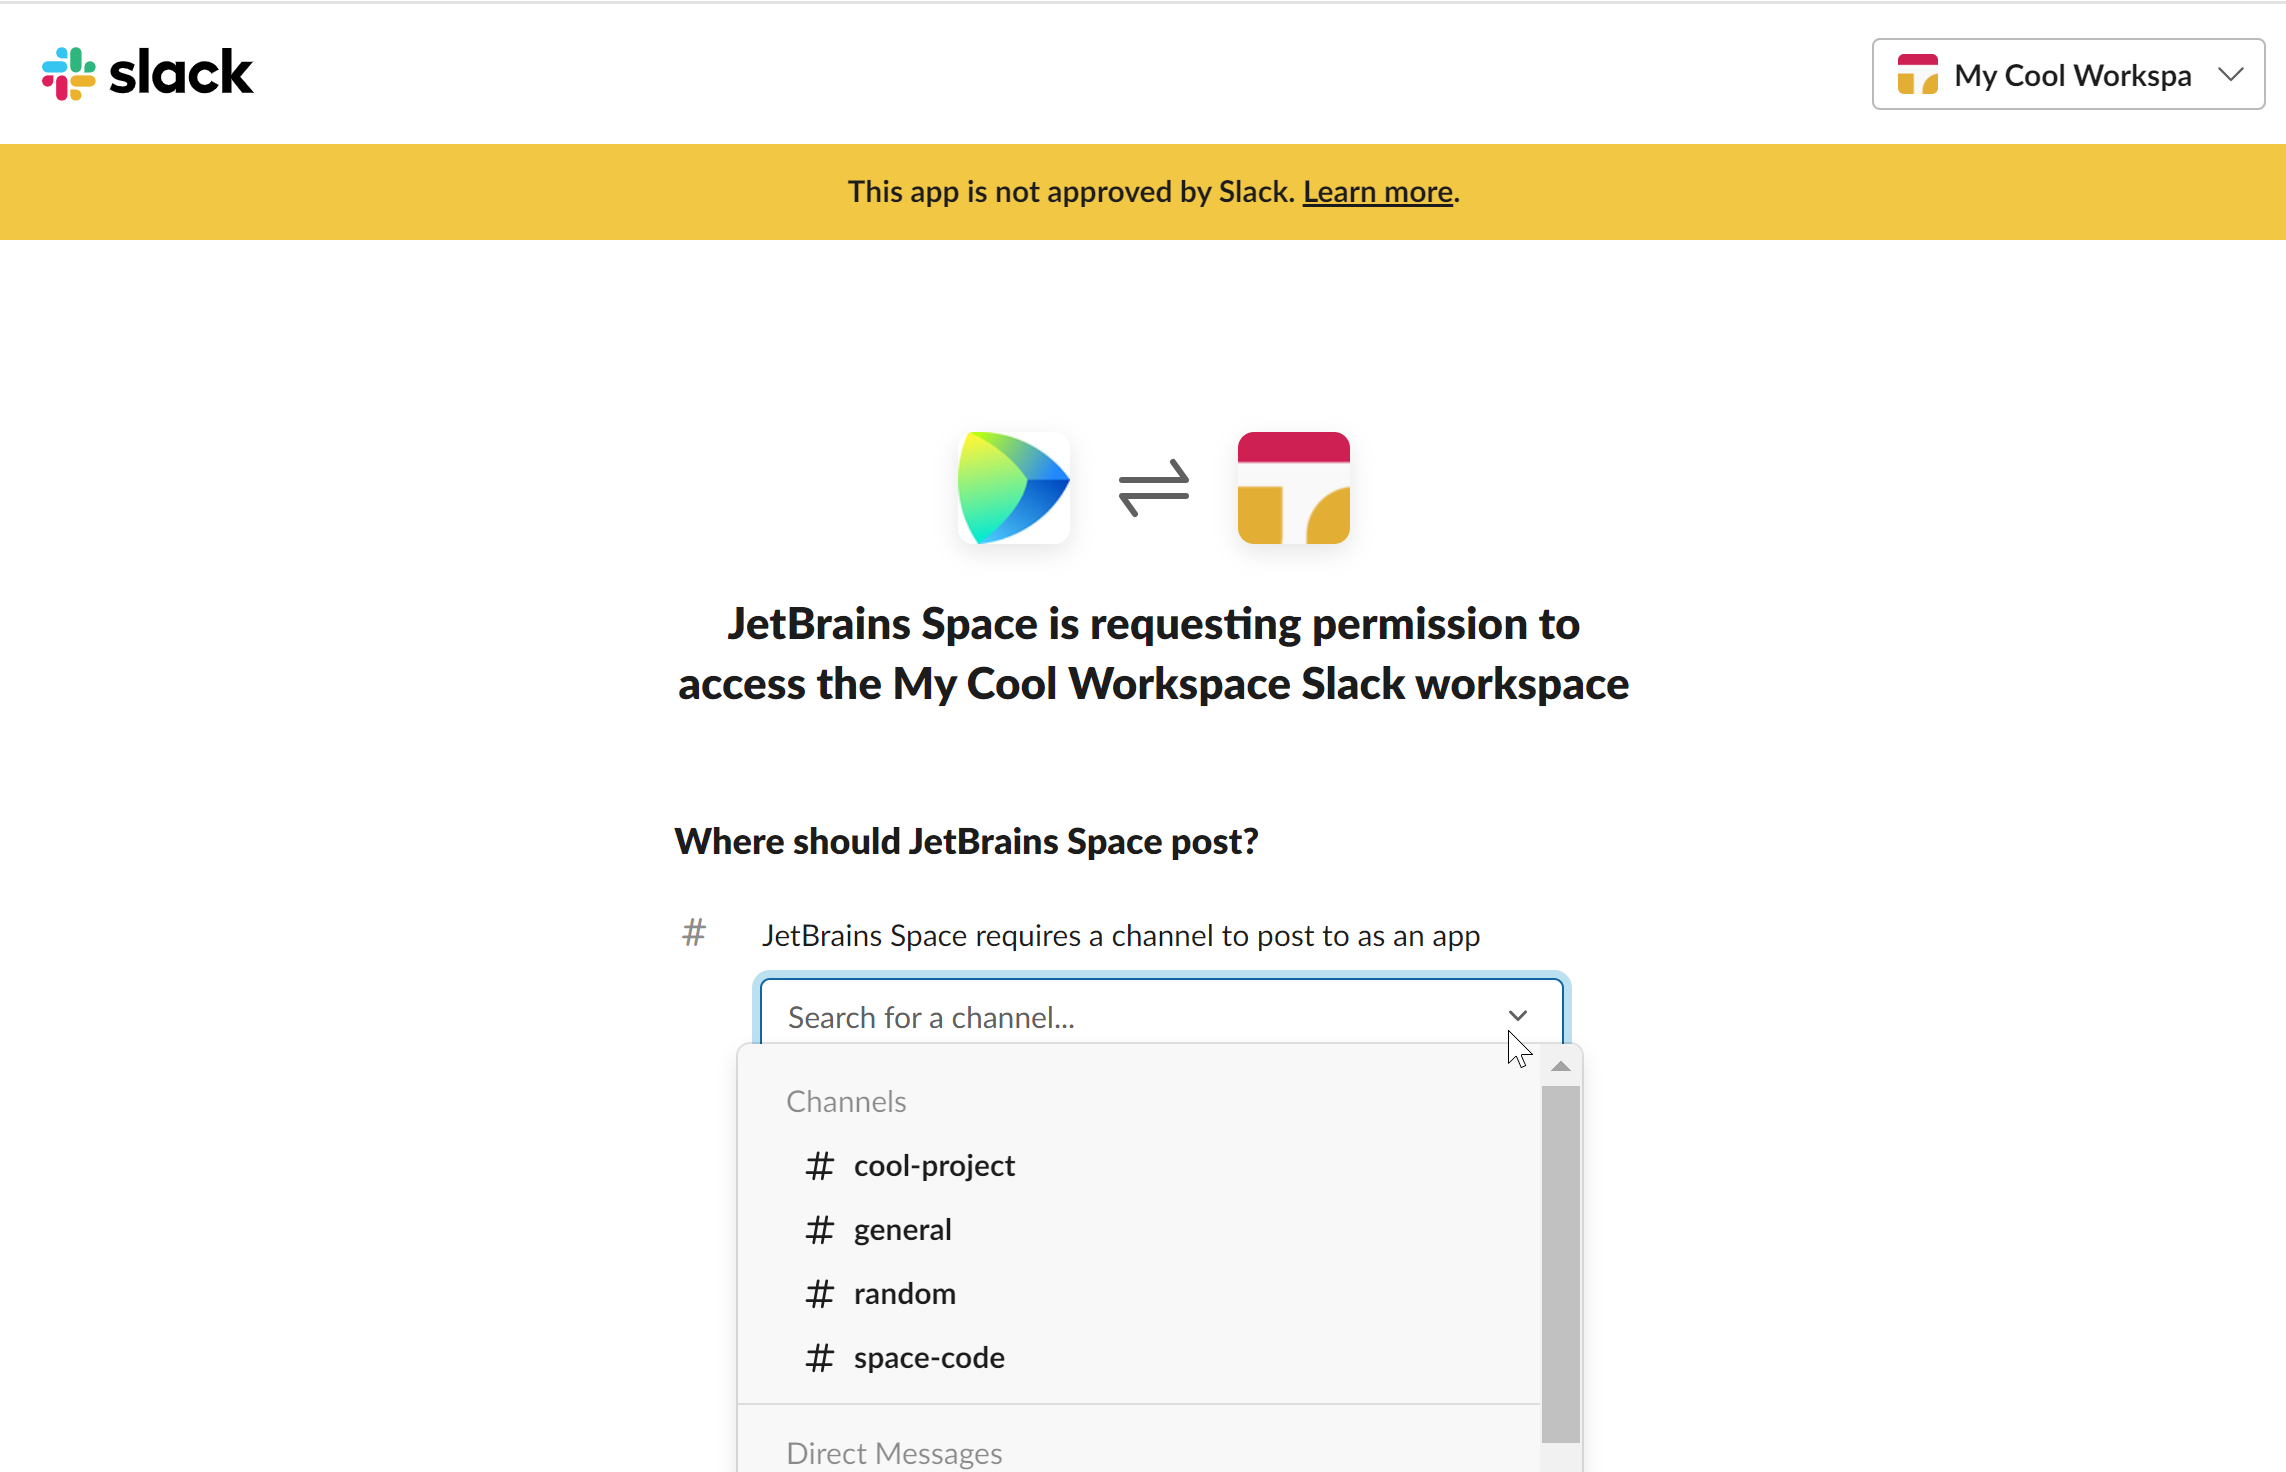This screenshot has height=1472, width=2286.
Task: Select the cool-project channel
Action: click(934, 1166)
